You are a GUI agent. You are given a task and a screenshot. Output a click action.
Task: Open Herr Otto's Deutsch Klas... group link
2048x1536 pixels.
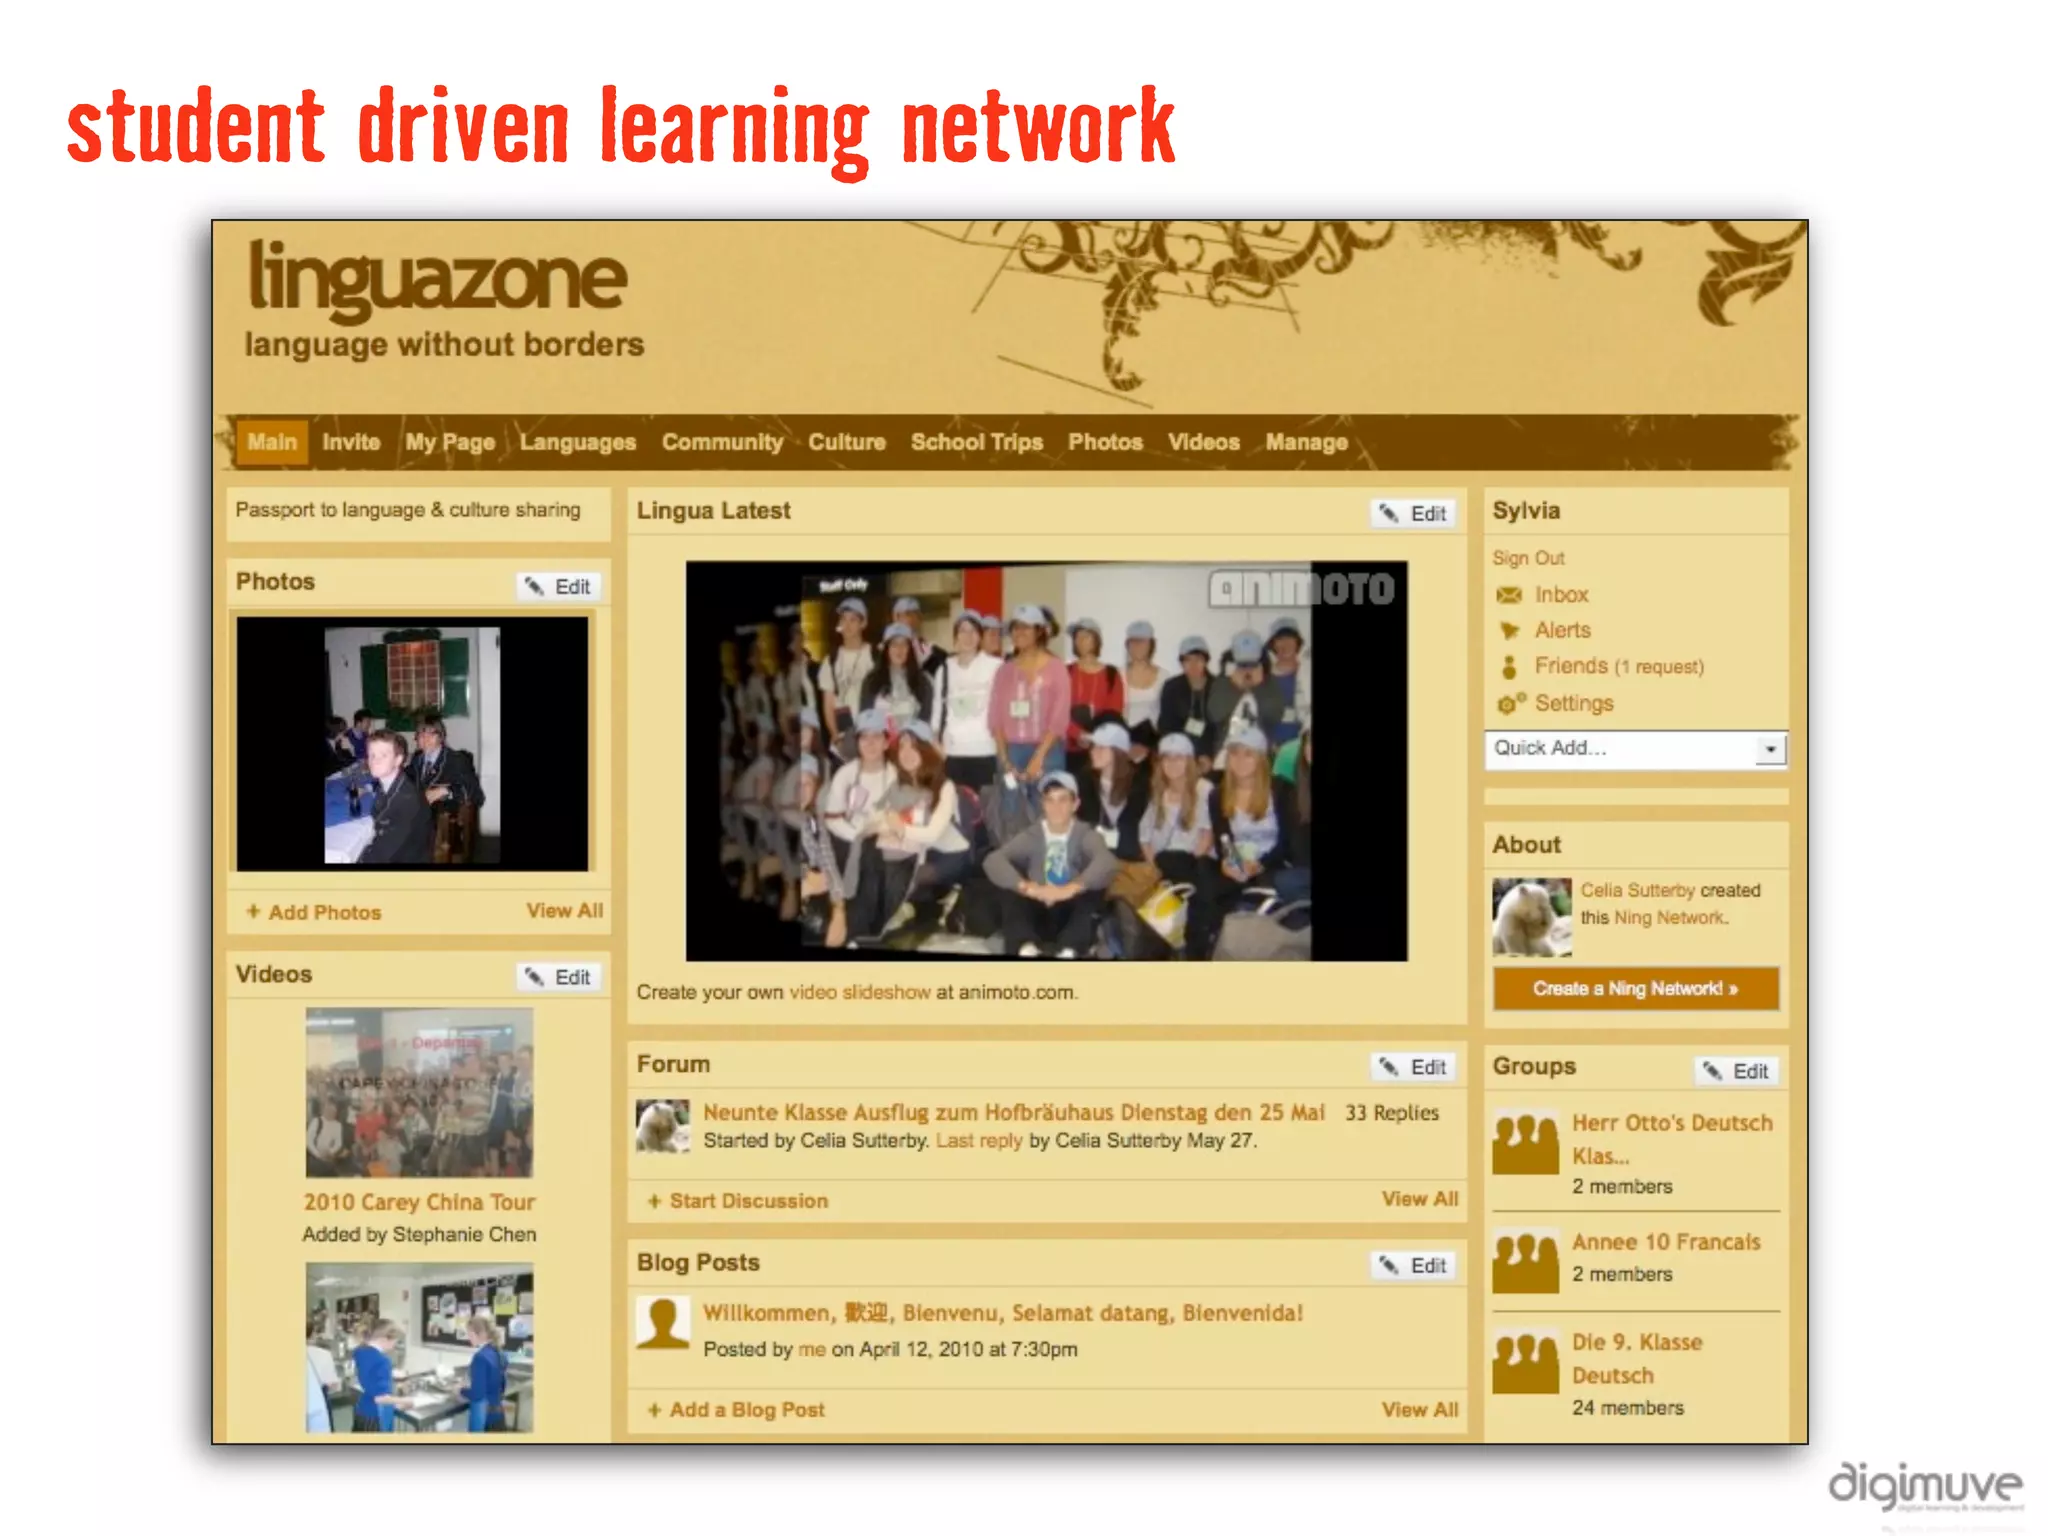(1672, 1139)
